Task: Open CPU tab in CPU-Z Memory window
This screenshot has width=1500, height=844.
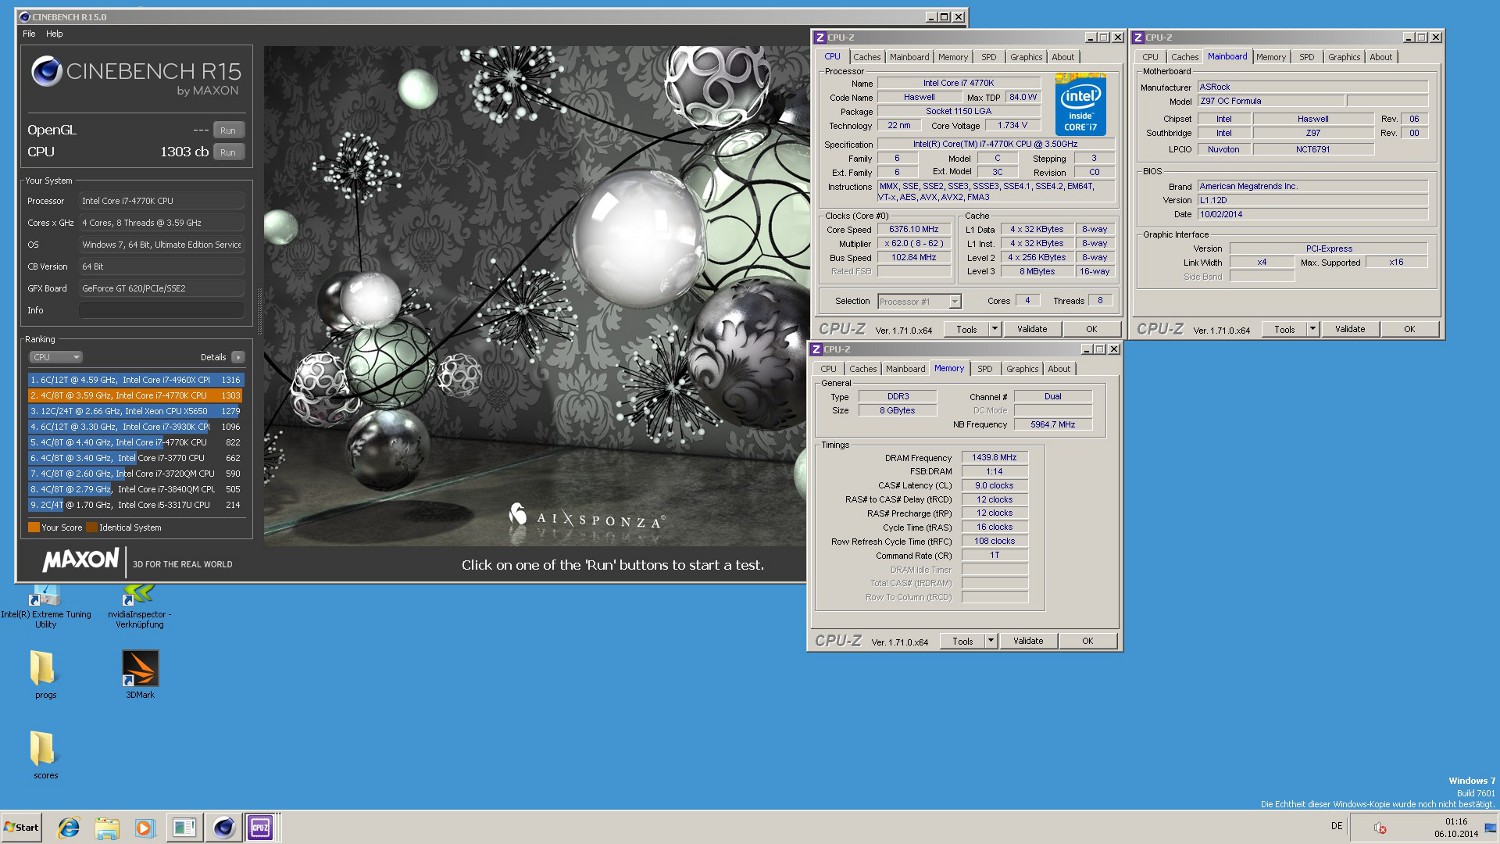Action: coord(828,369)
